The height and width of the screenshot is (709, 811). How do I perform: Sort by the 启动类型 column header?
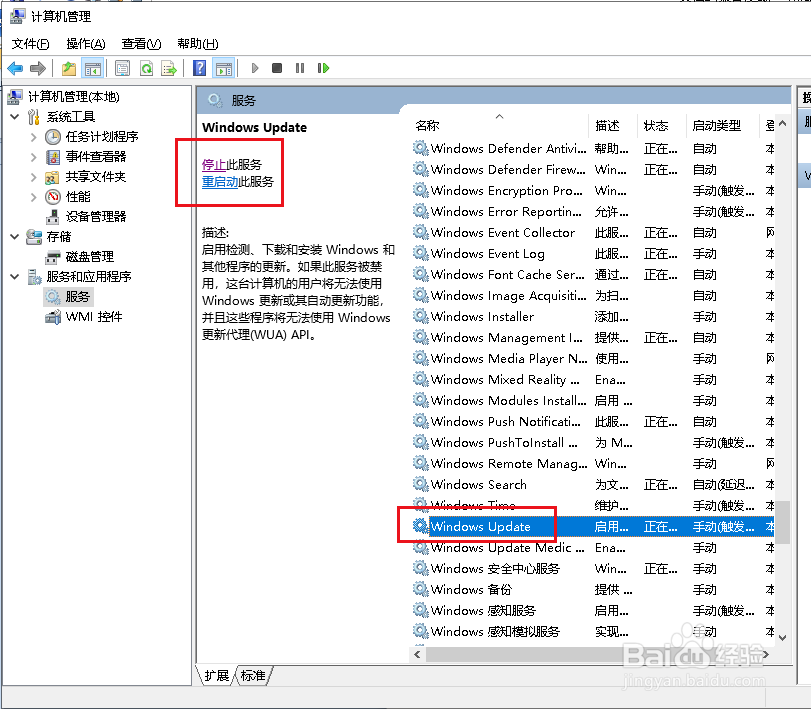(722, 126)
